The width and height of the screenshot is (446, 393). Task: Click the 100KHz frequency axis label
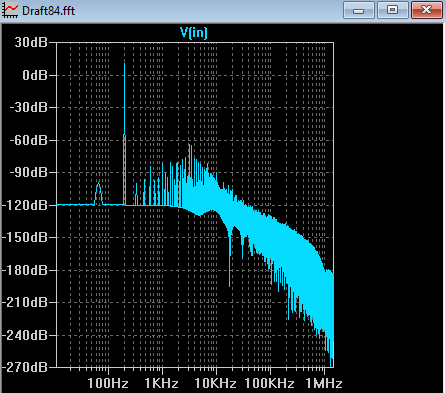[269, 383]
